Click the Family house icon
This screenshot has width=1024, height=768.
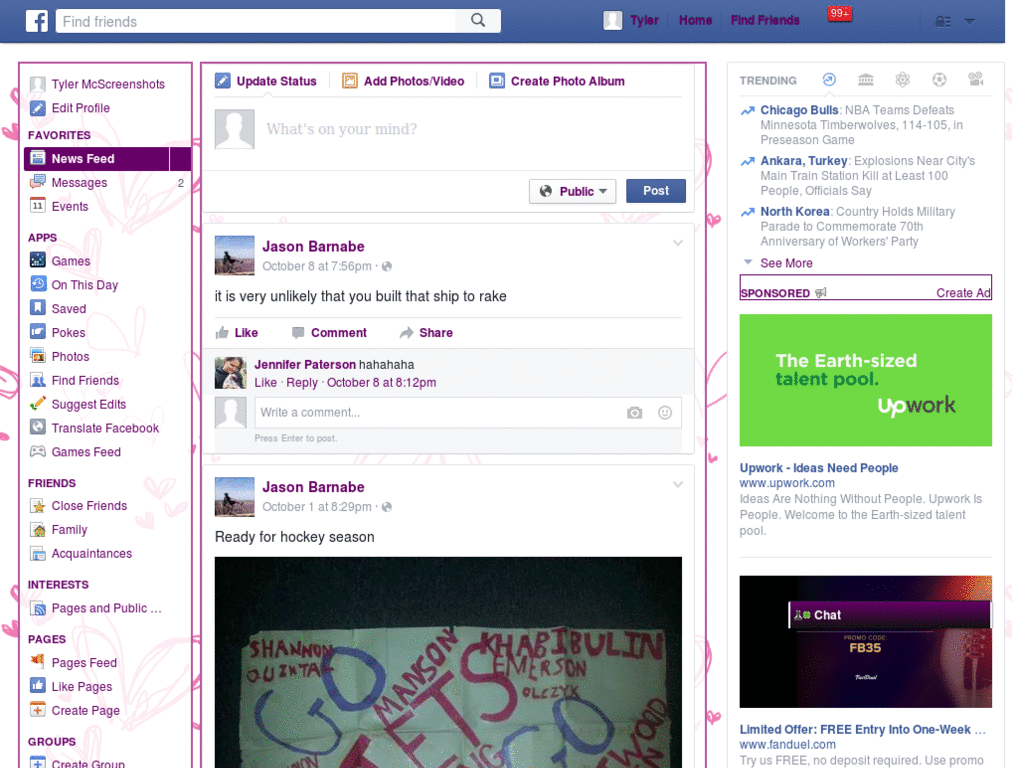[38, 529]
